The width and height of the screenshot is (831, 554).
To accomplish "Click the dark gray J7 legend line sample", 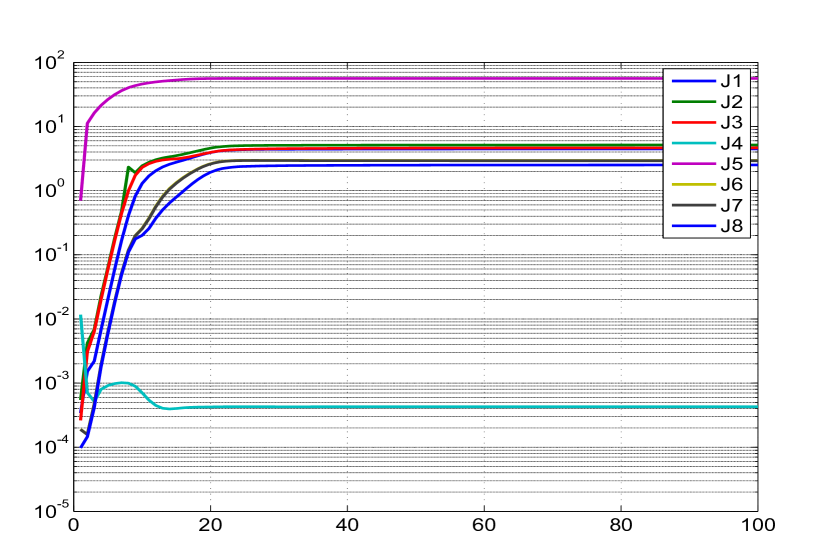I will 694,205.
